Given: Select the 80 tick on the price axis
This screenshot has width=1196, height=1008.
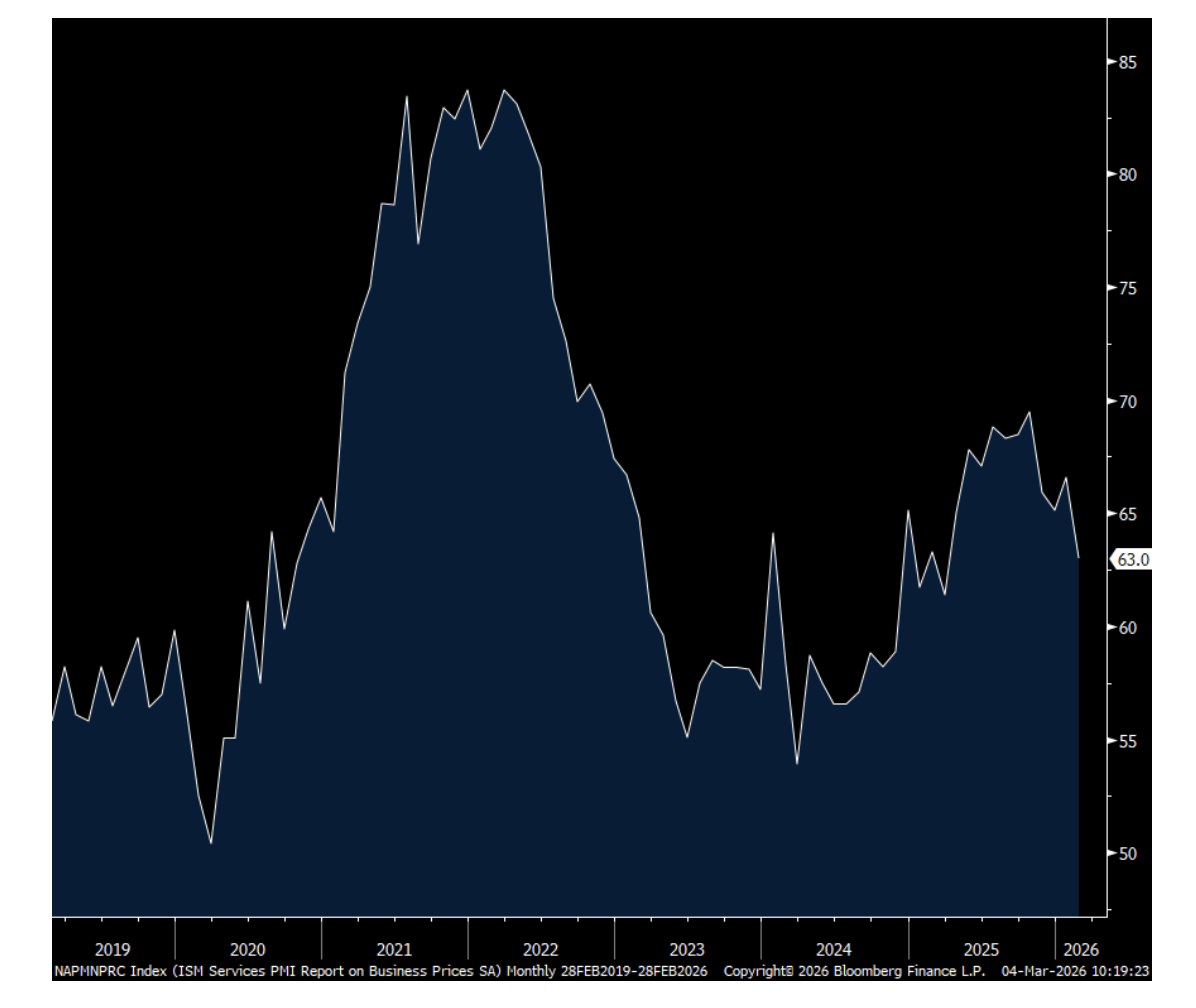Looking at the screenshot, I should pos(1126,175).
